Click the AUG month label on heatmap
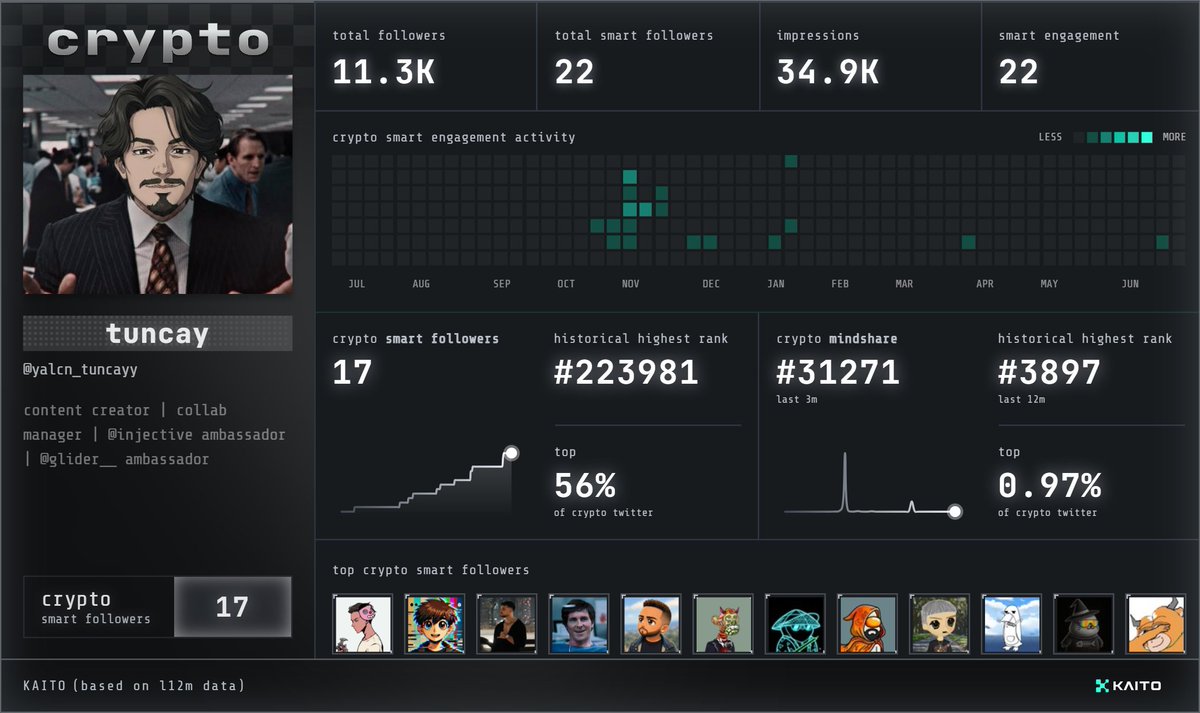Screen dimensions: 1200x713 (421, 284)
